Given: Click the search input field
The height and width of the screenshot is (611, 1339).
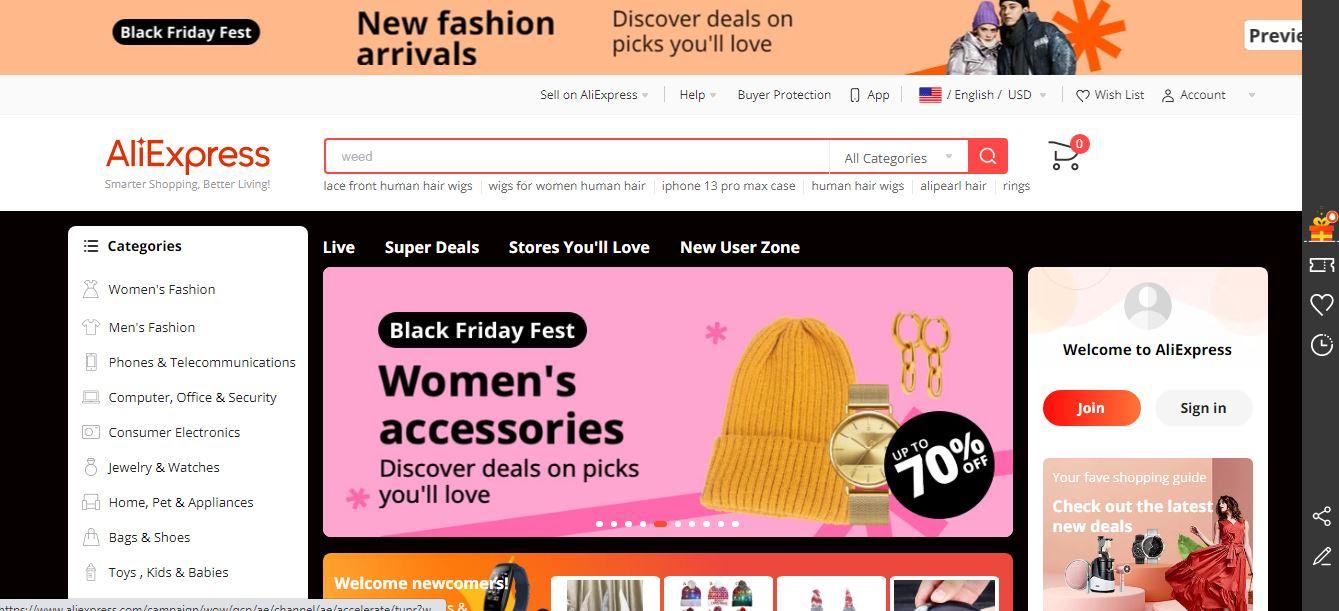Looking at the screenshot, I should coord(577,157).
